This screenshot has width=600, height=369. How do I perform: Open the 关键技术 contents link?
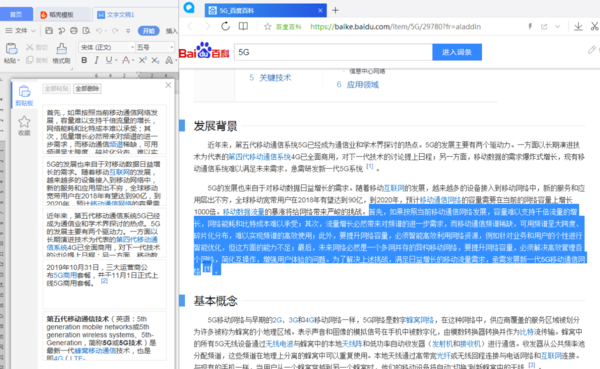275,78
